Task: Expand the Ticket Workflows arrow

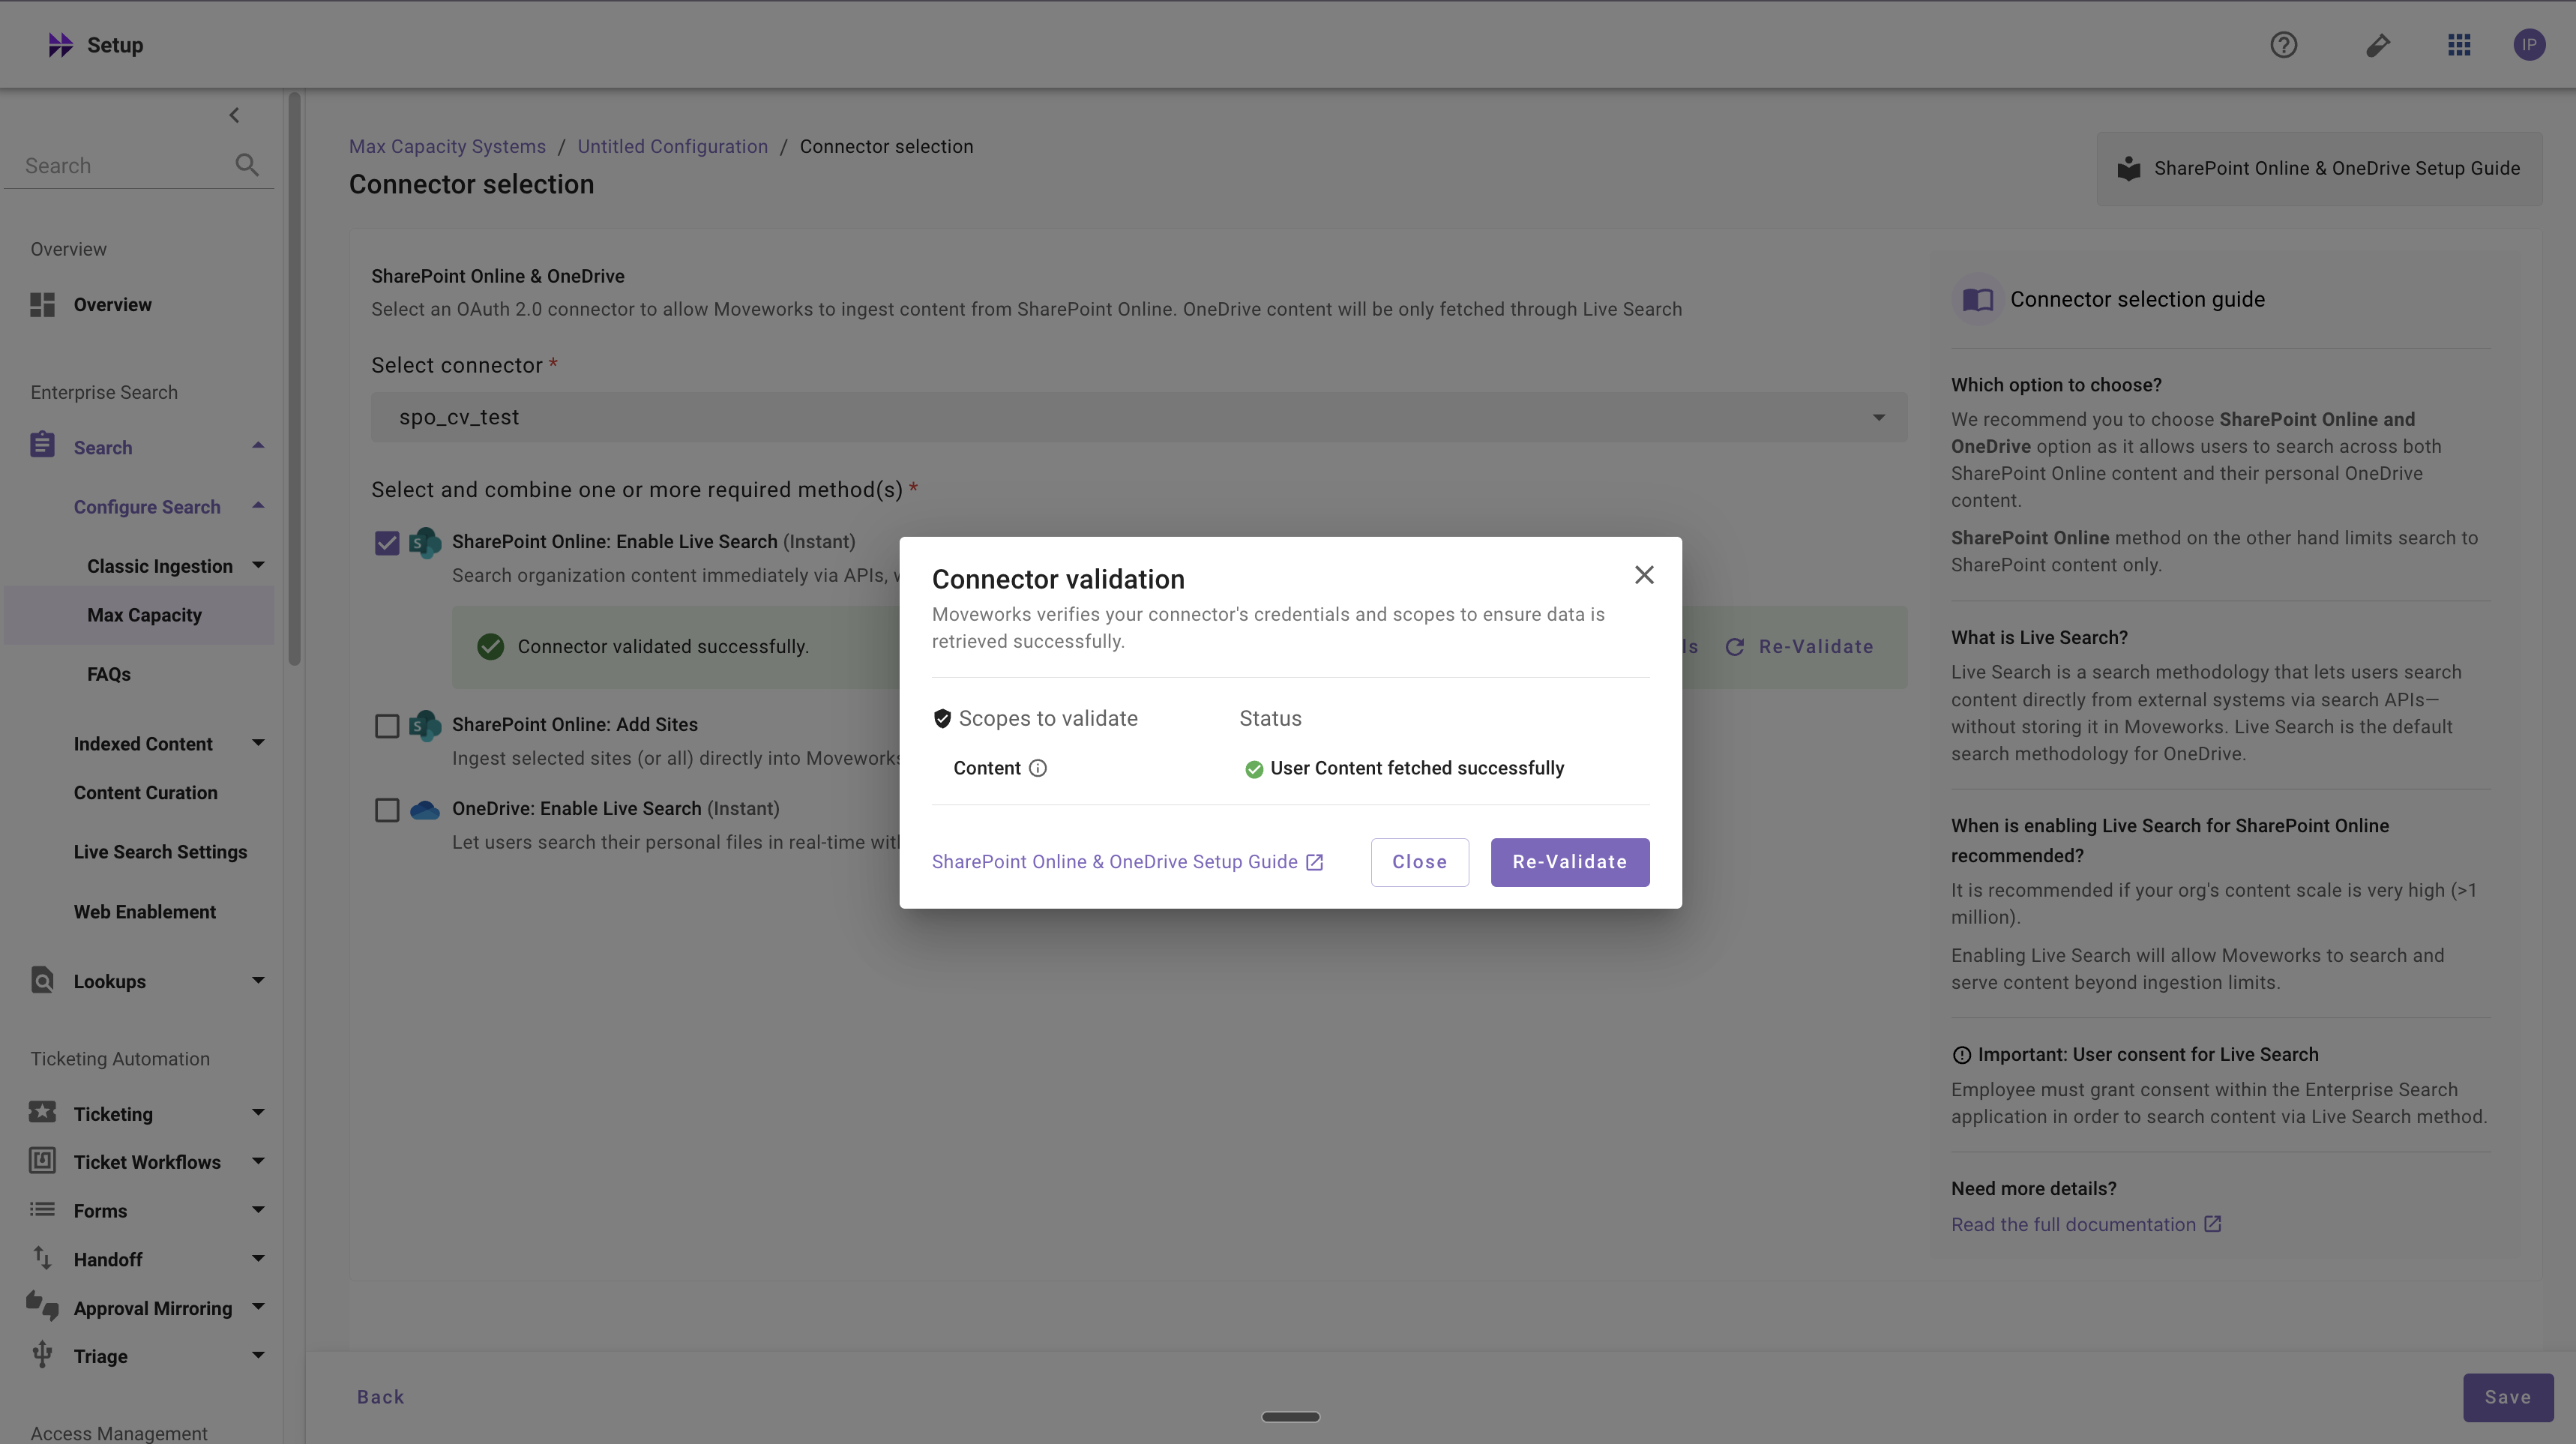Action: click(258, 1161)
